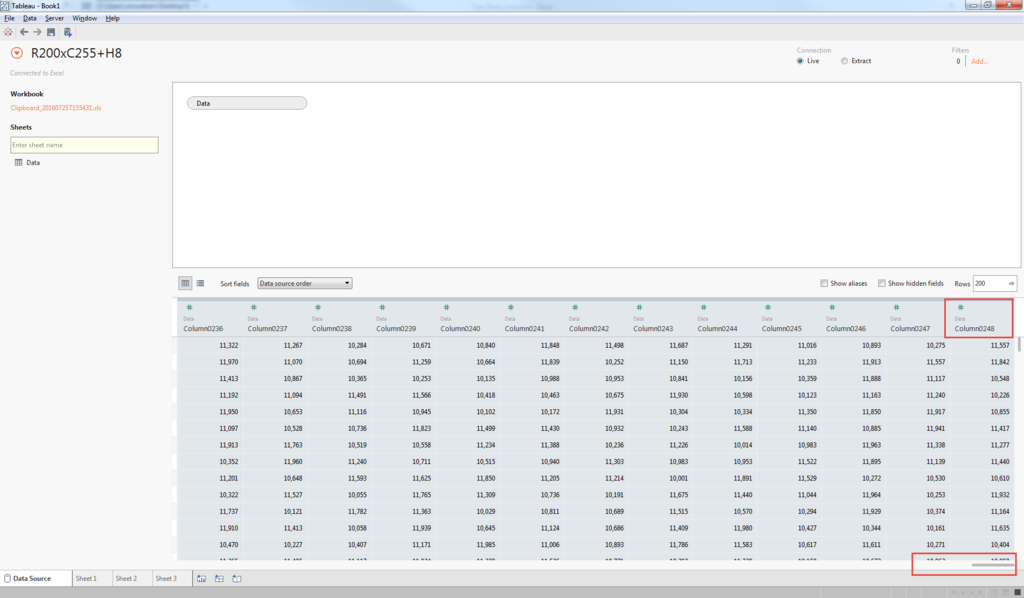This screenshot has height=598, width=1024.
Task: Click the Column0244 header name
Action: tap(717, 328)
